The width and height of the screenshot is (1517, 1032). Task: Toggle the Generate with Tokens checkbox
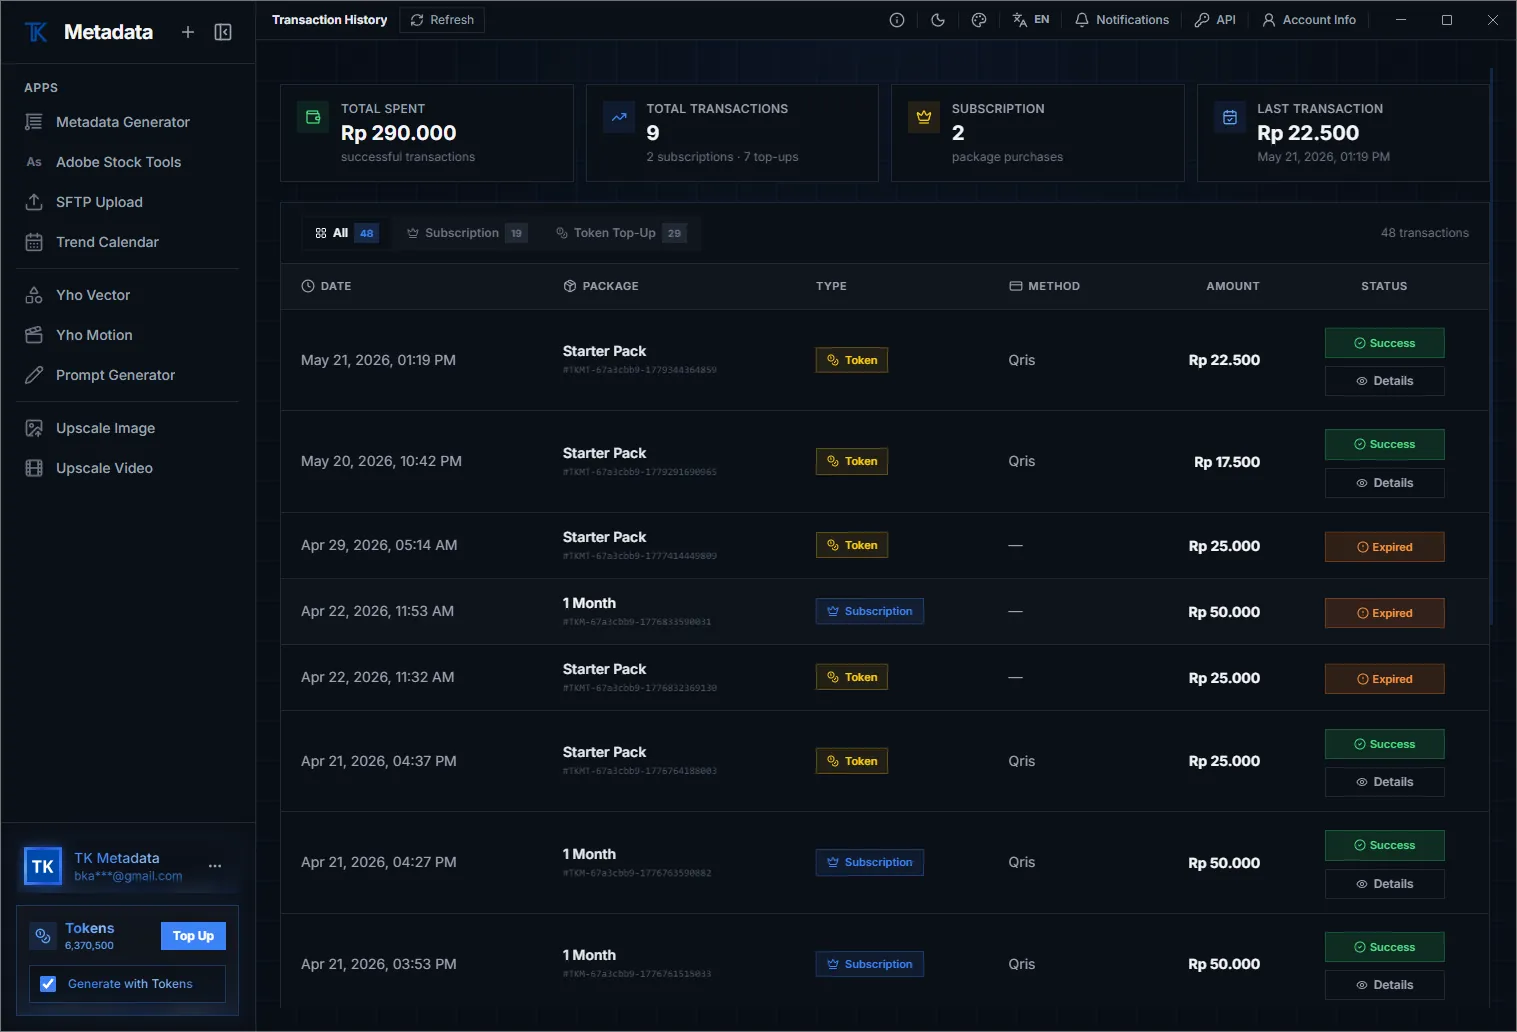(x=48, y=984)
